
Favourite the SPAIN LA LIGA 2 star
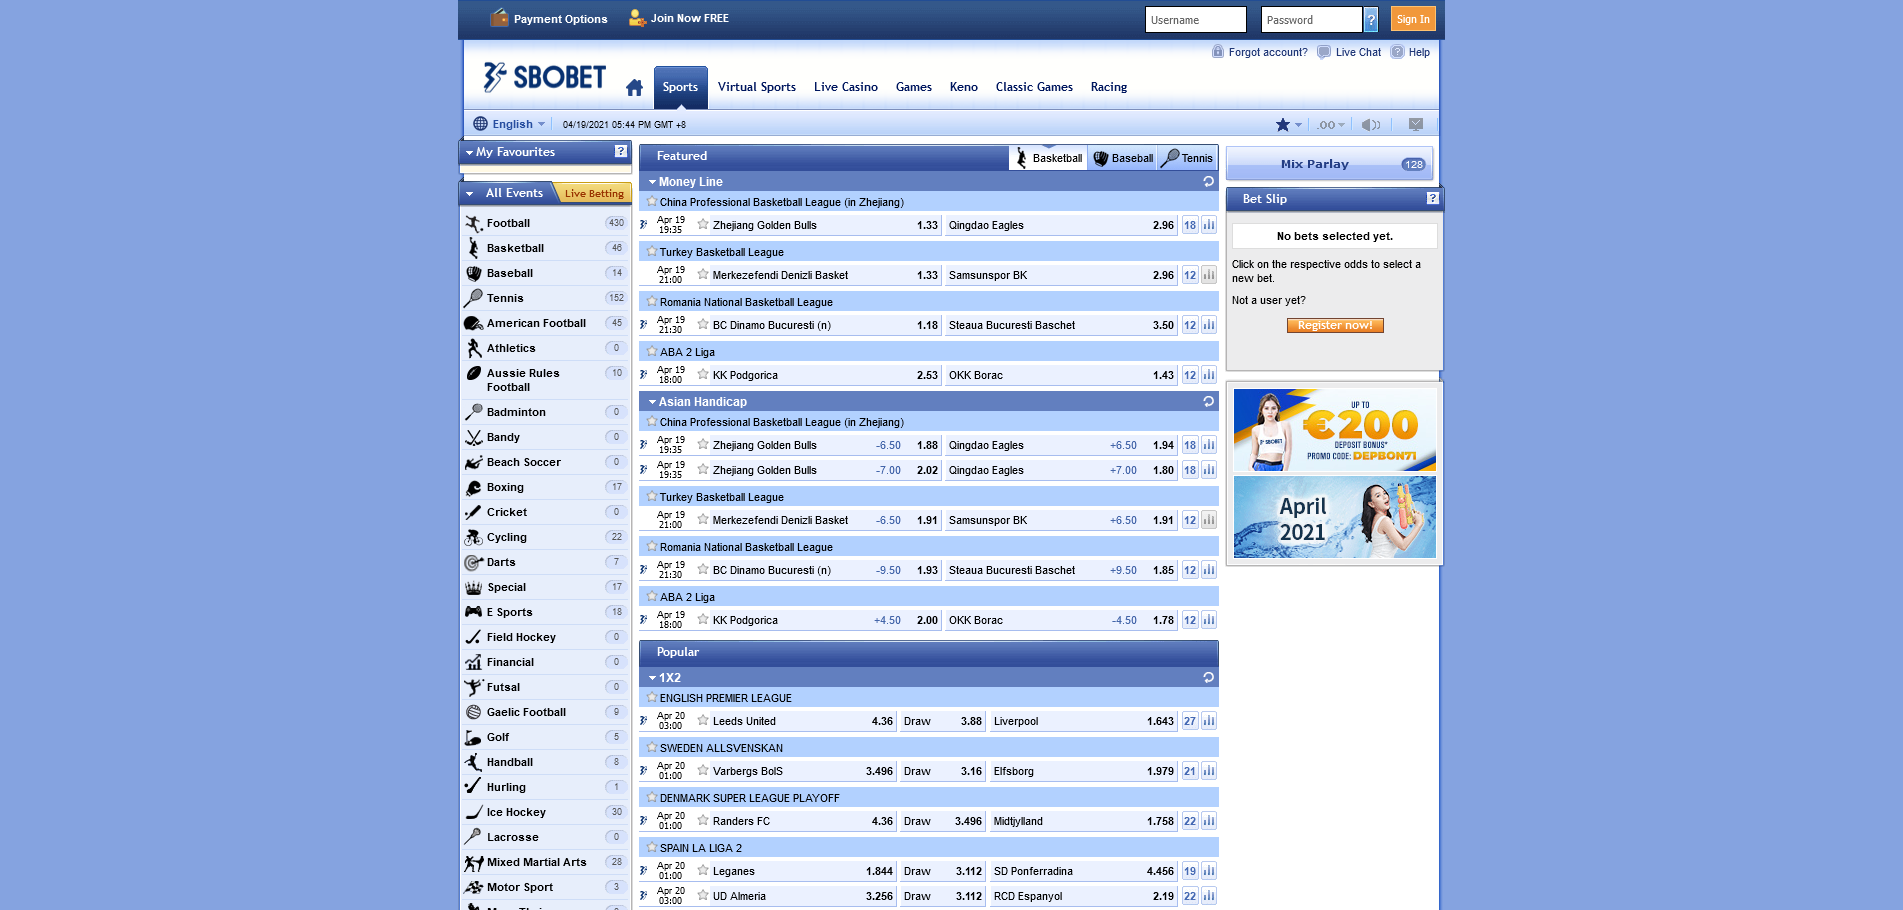coord(652,847)
